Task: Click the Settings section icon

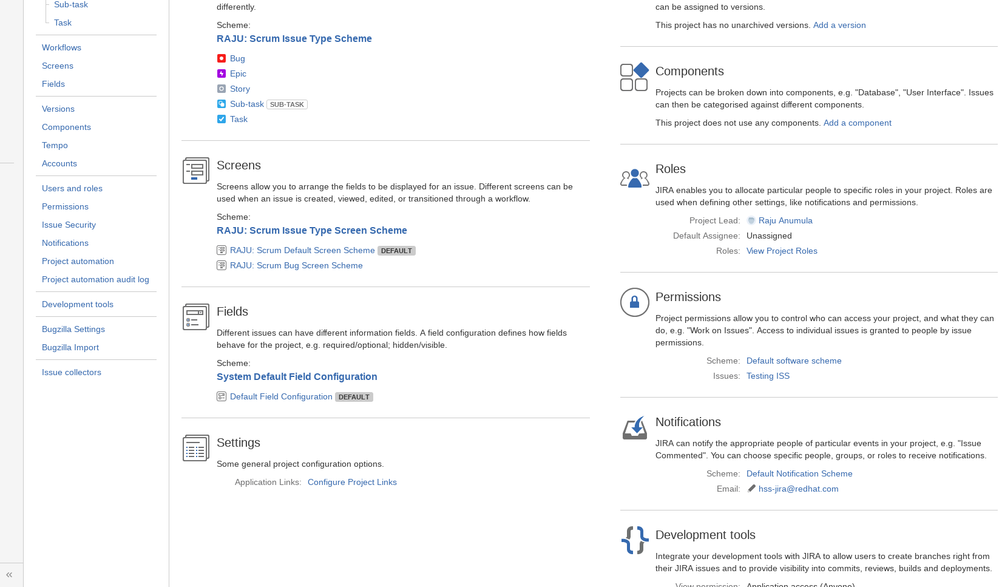Action: click(x=196, y=448)
